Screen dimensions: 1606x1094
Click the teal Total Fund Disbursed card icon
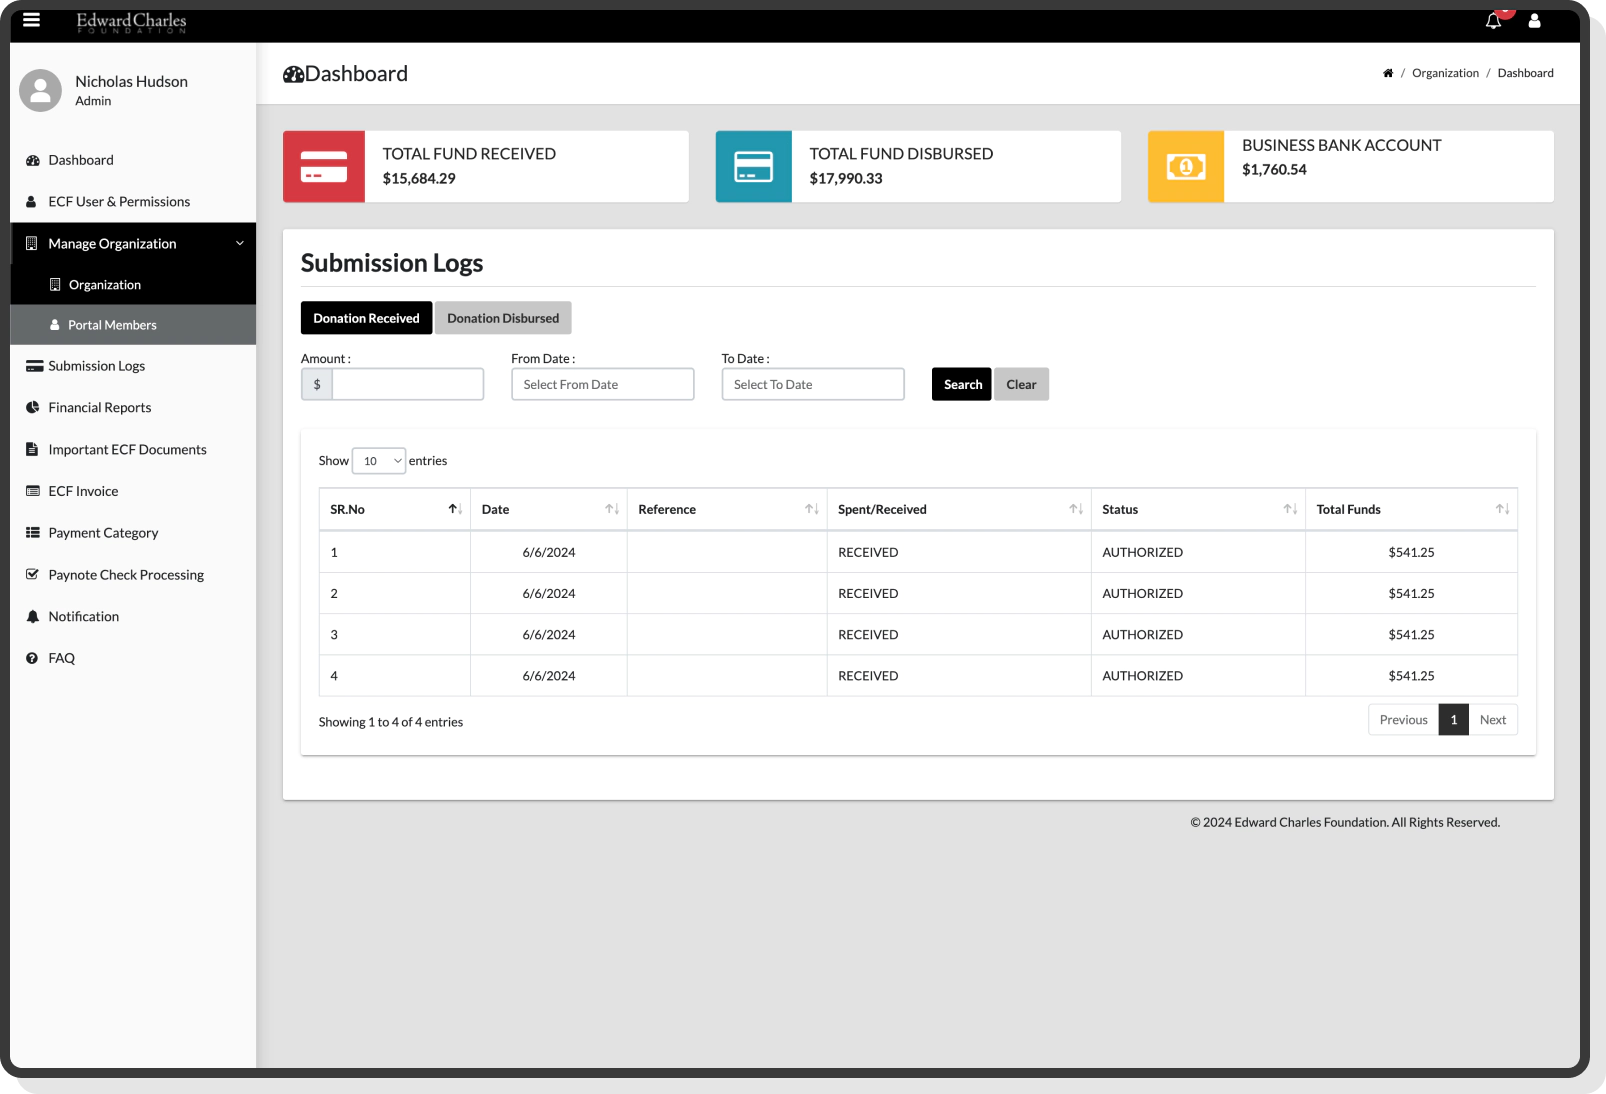coord(753,167)
